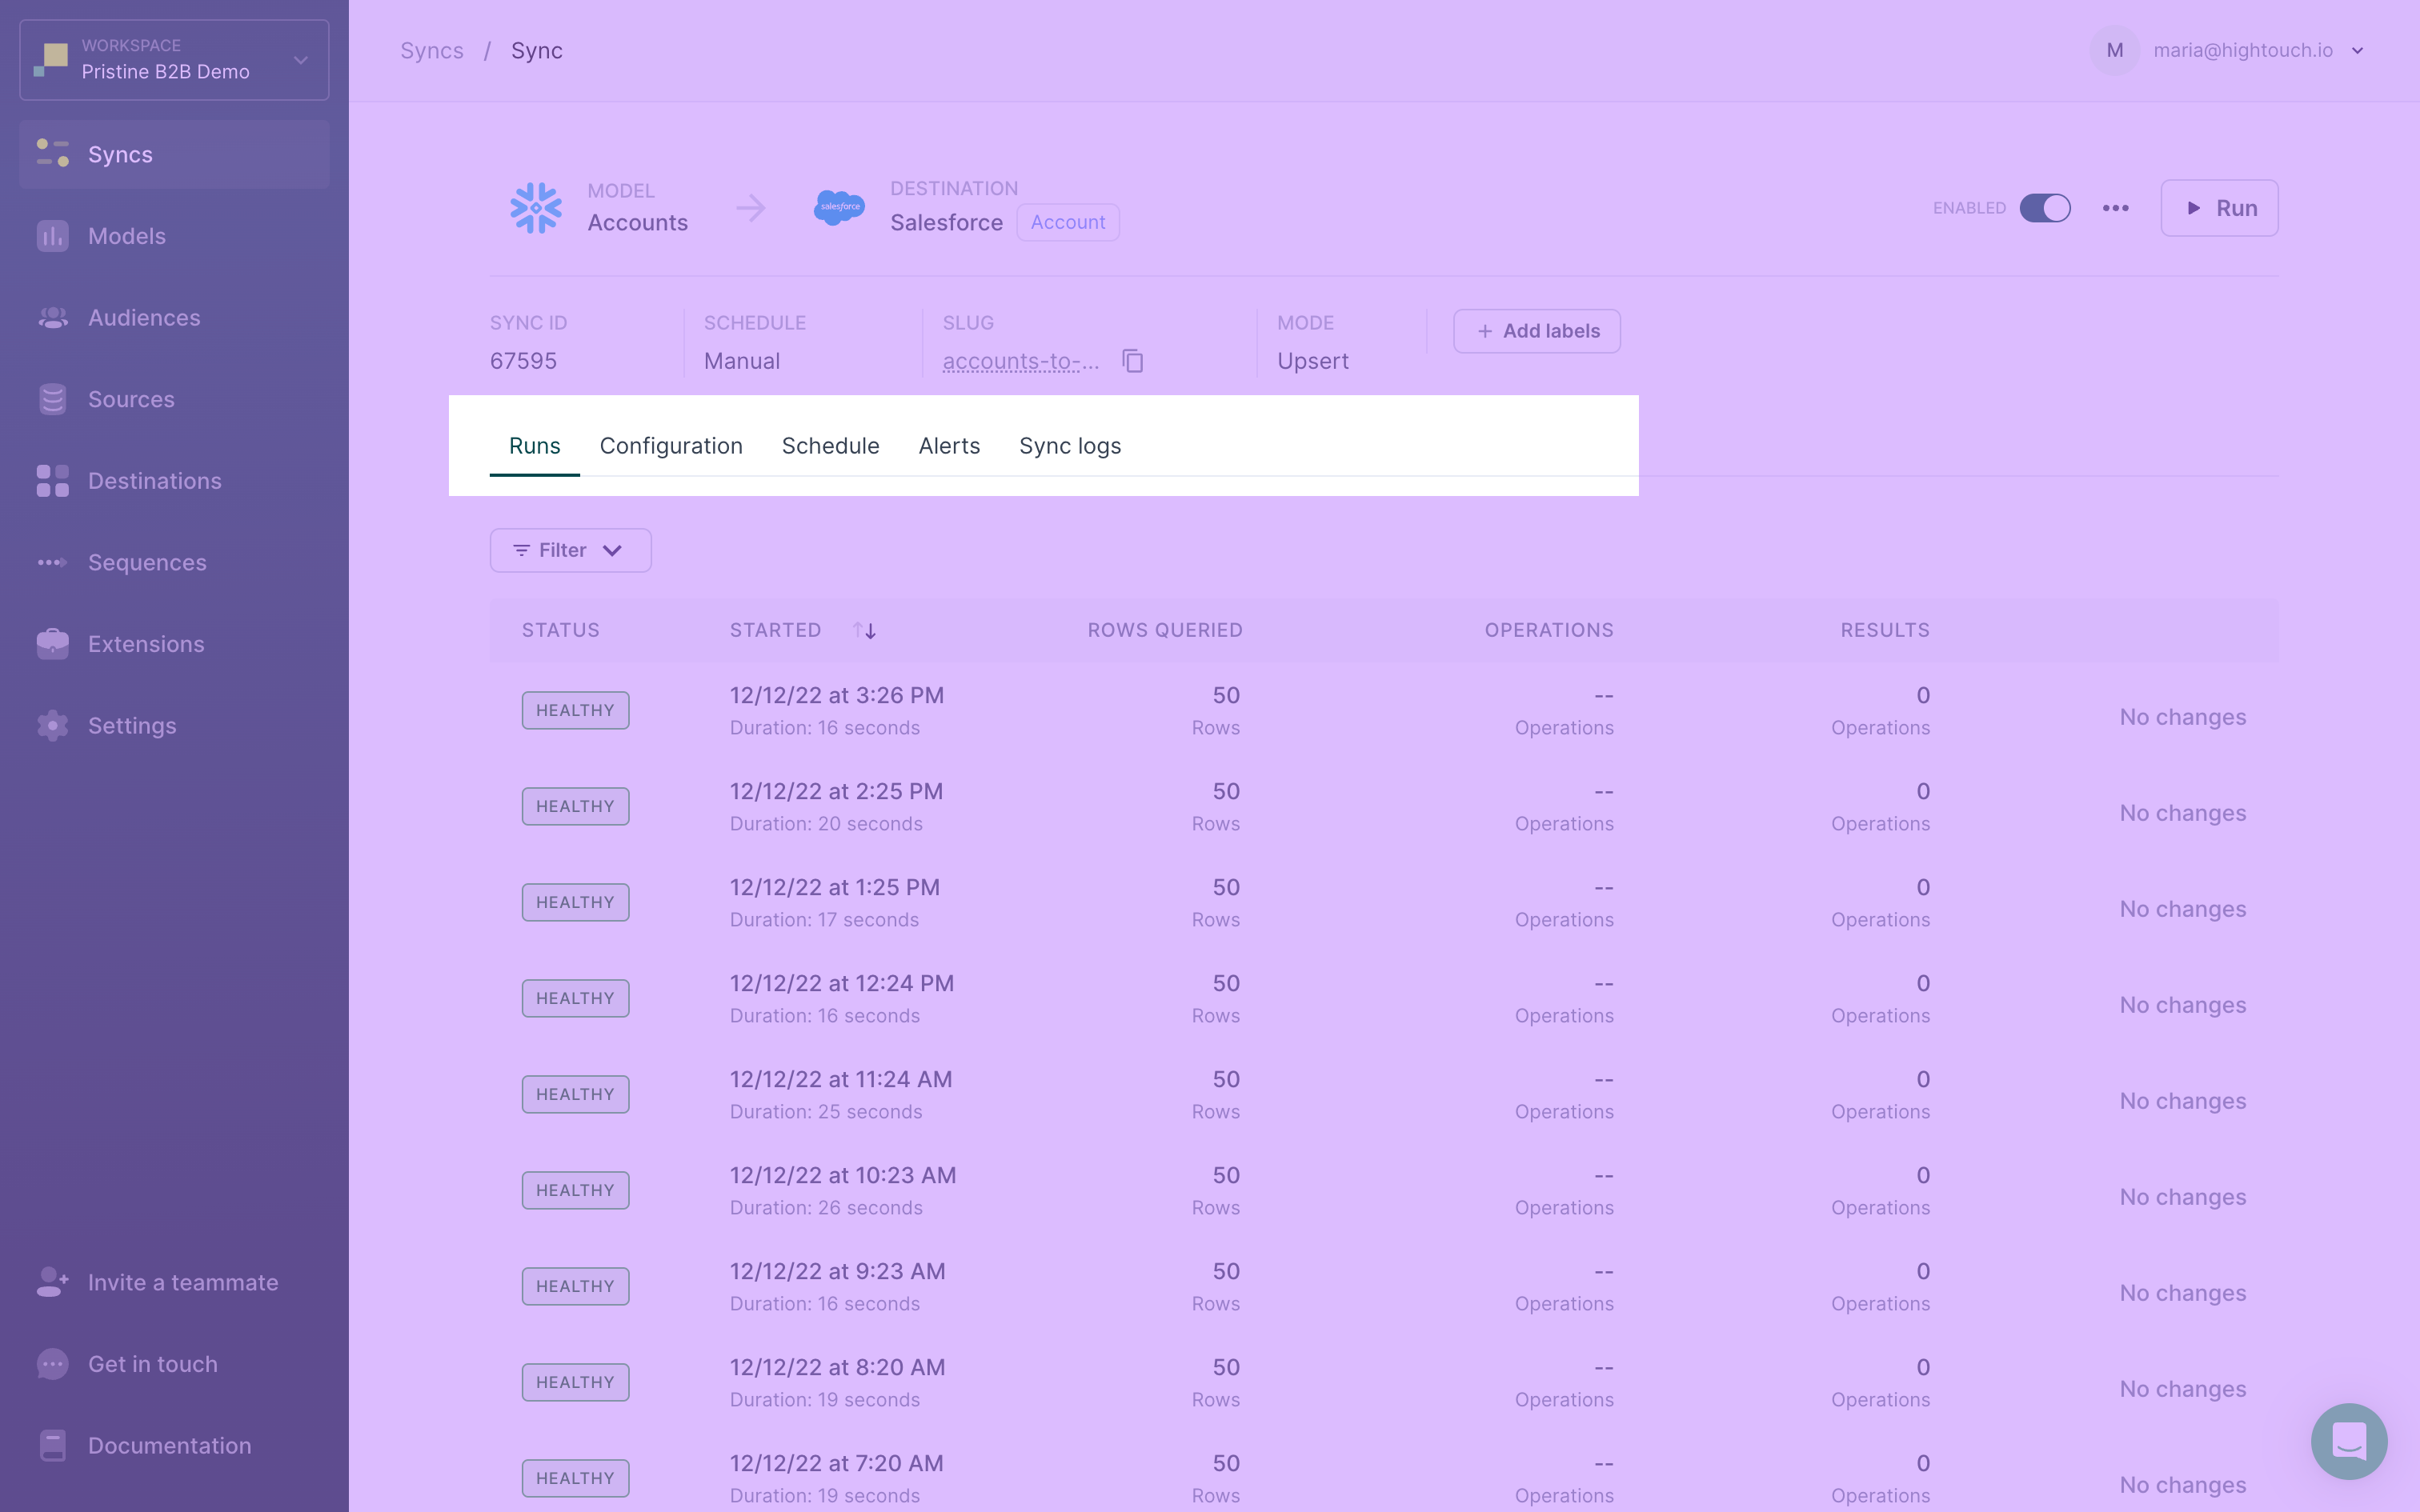This screenshot has width=2420, height=1512.
Task: Click the Hightouch snowflake logo icon
Action: pos(535,207)
